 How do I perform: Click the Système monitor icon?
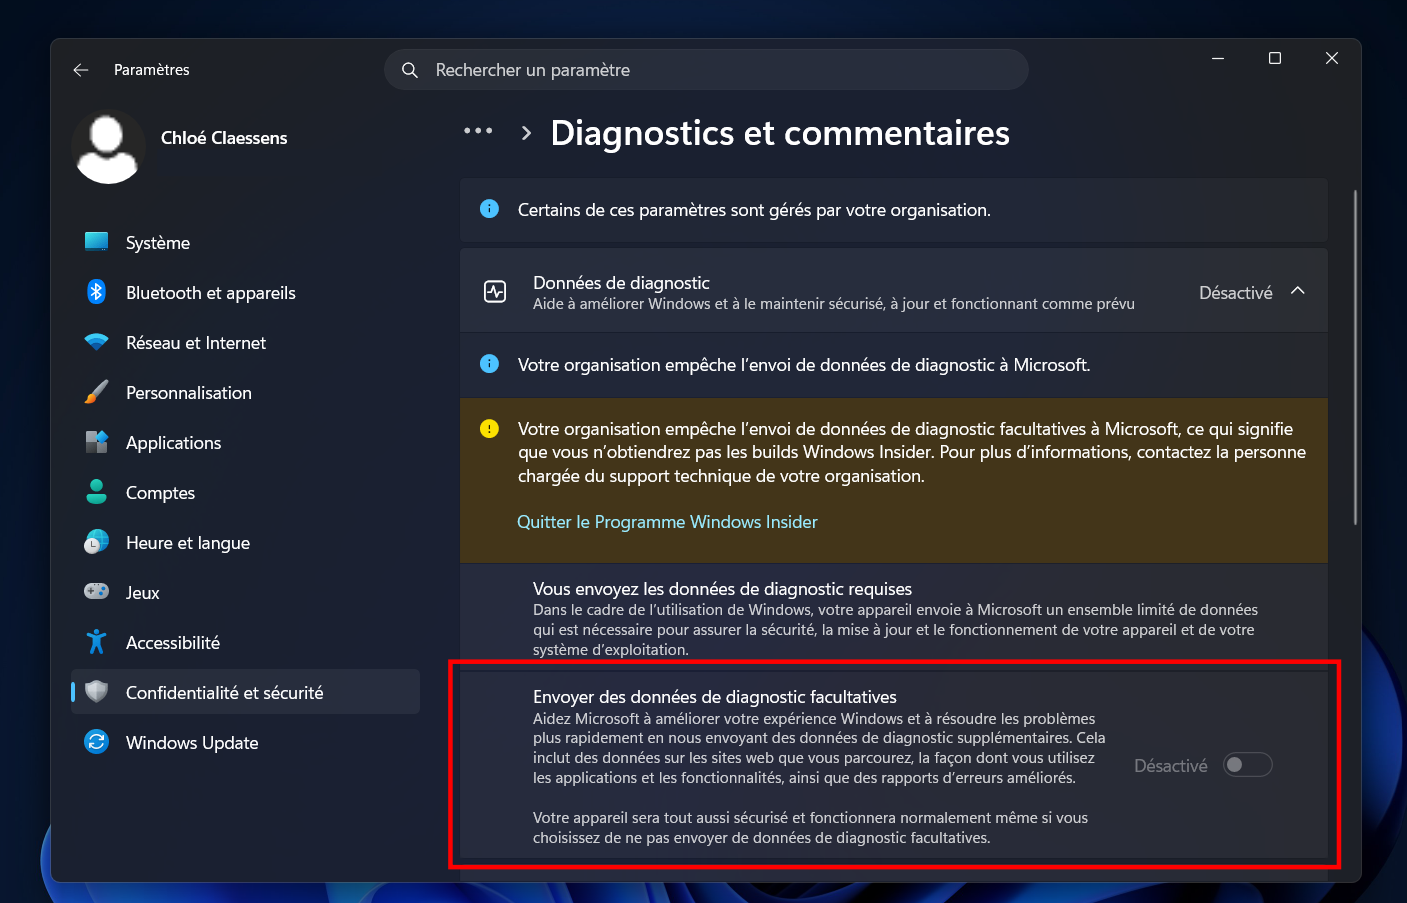[96, 242]
